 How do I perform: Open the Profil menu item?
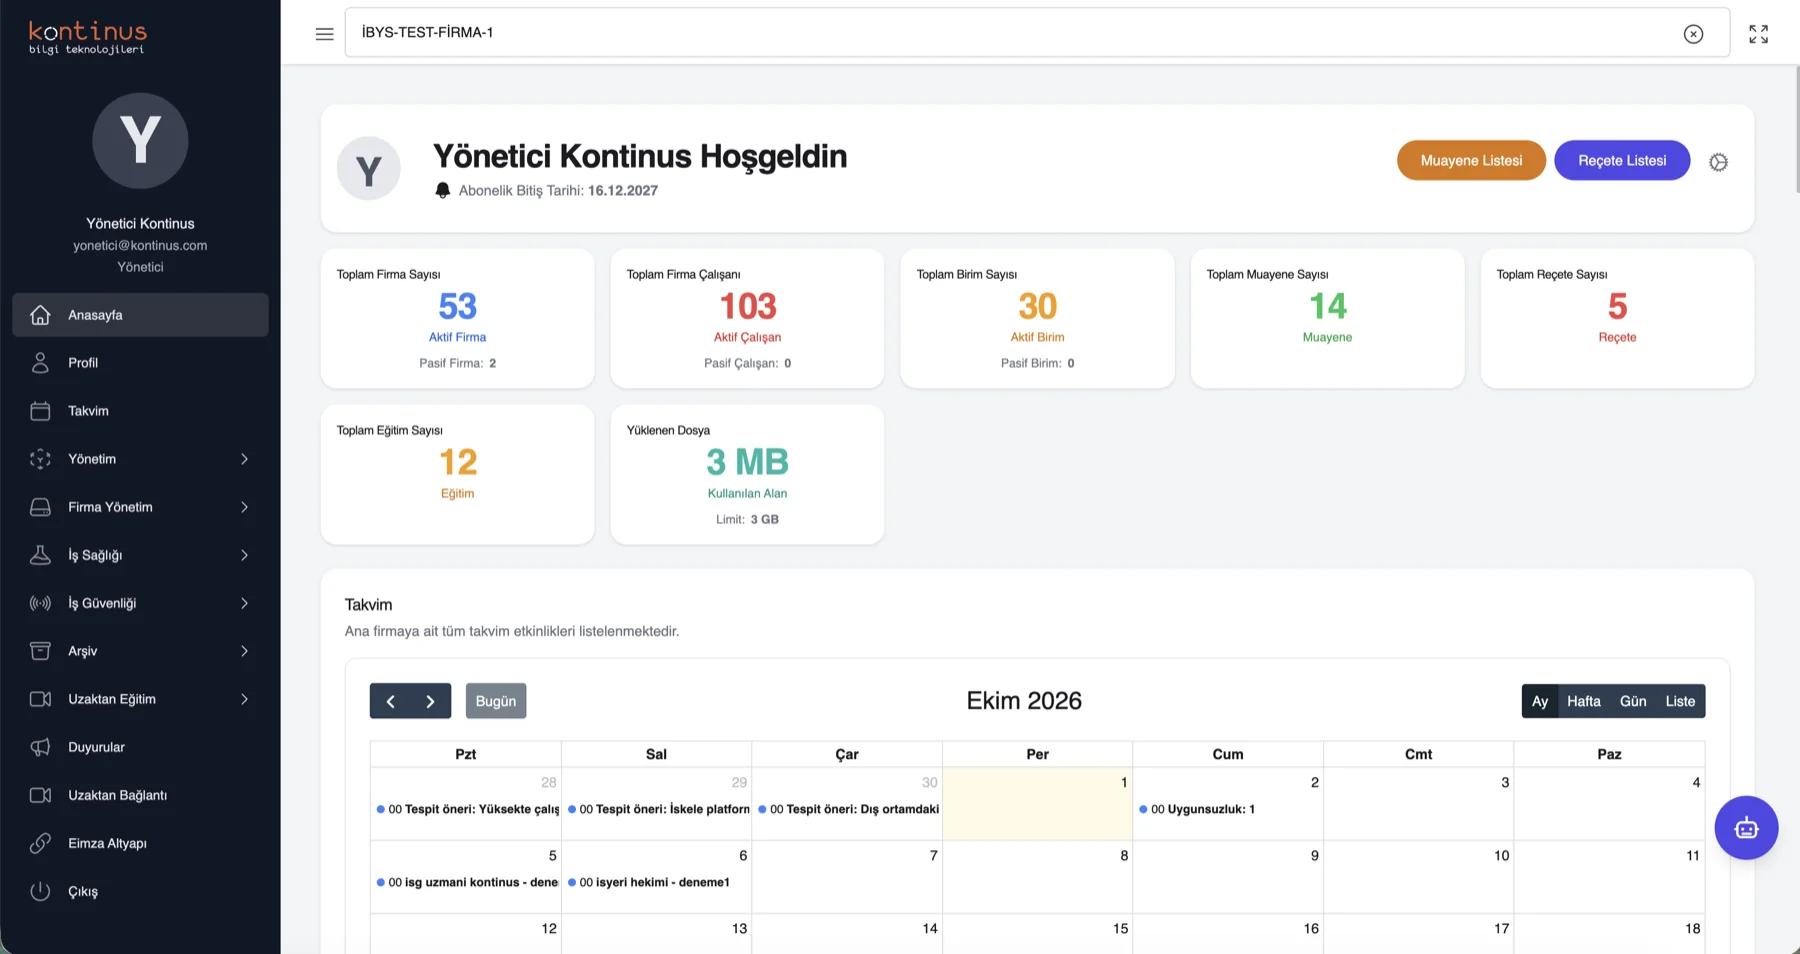coord(140,363)
